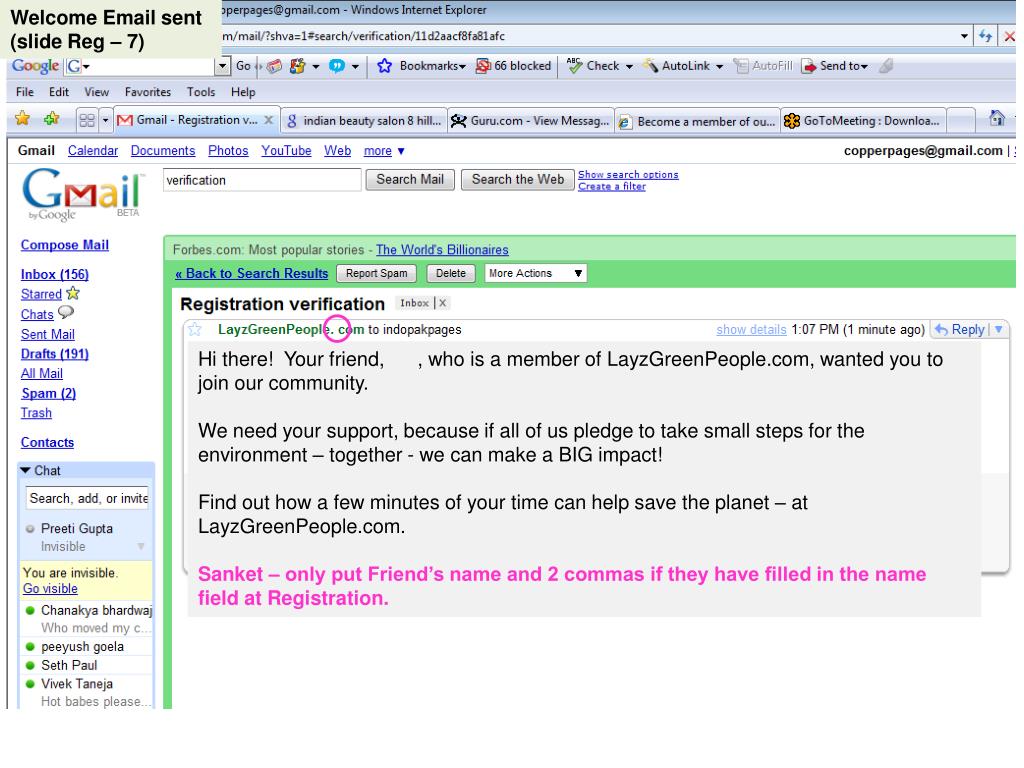
Task: Click the spell Check icon
Action: click(x=574, y=65)
